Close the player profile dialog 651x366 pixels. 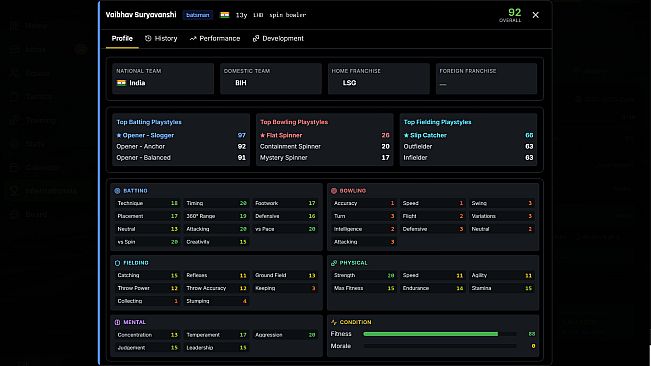point(536,15)
